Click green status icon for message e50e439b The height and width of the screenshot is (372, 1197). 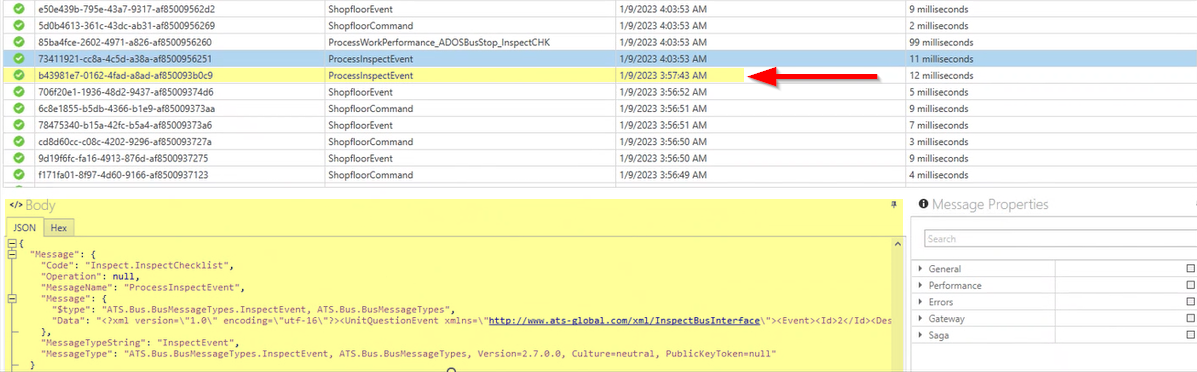19,9
